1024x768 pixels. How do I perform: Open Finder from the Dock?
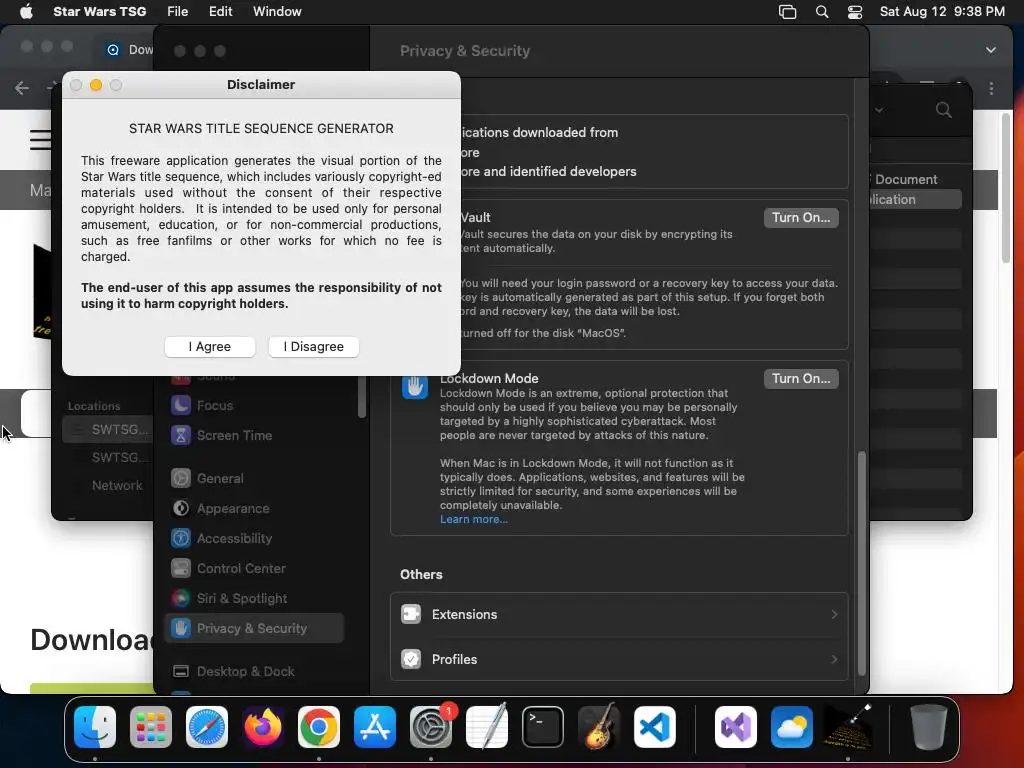pos(95,727)
